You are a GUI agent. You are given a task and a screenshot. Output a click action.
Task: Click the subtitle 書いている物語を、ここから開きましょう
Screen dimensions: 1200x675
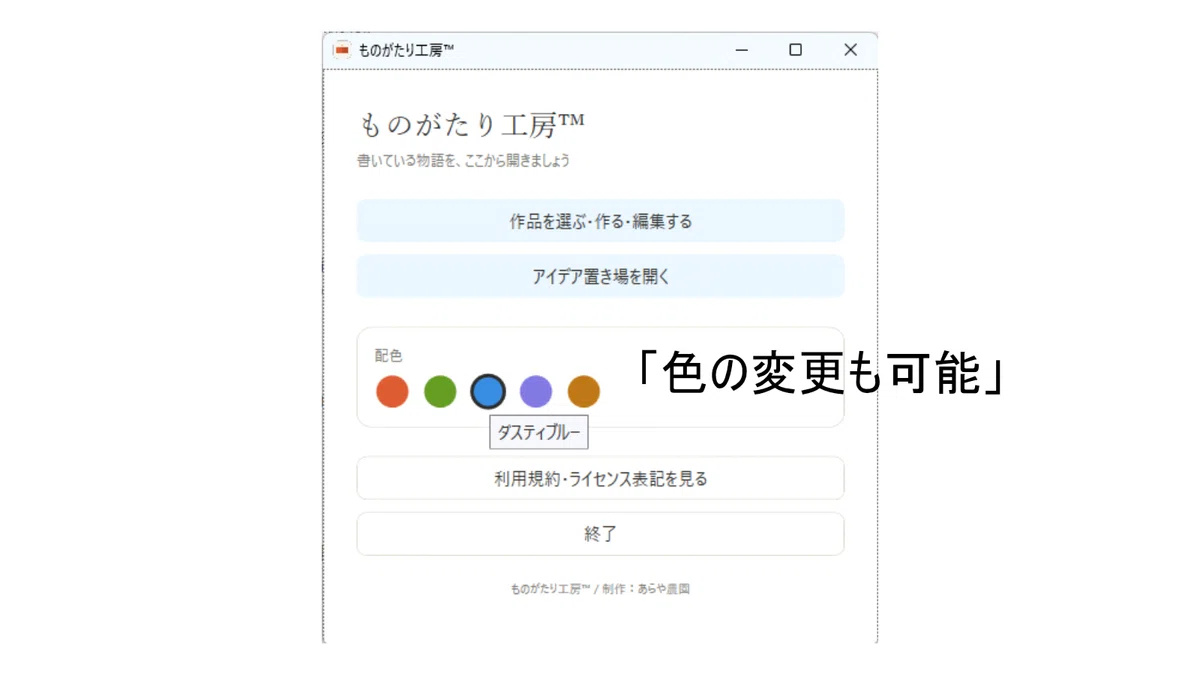(464, 160)
